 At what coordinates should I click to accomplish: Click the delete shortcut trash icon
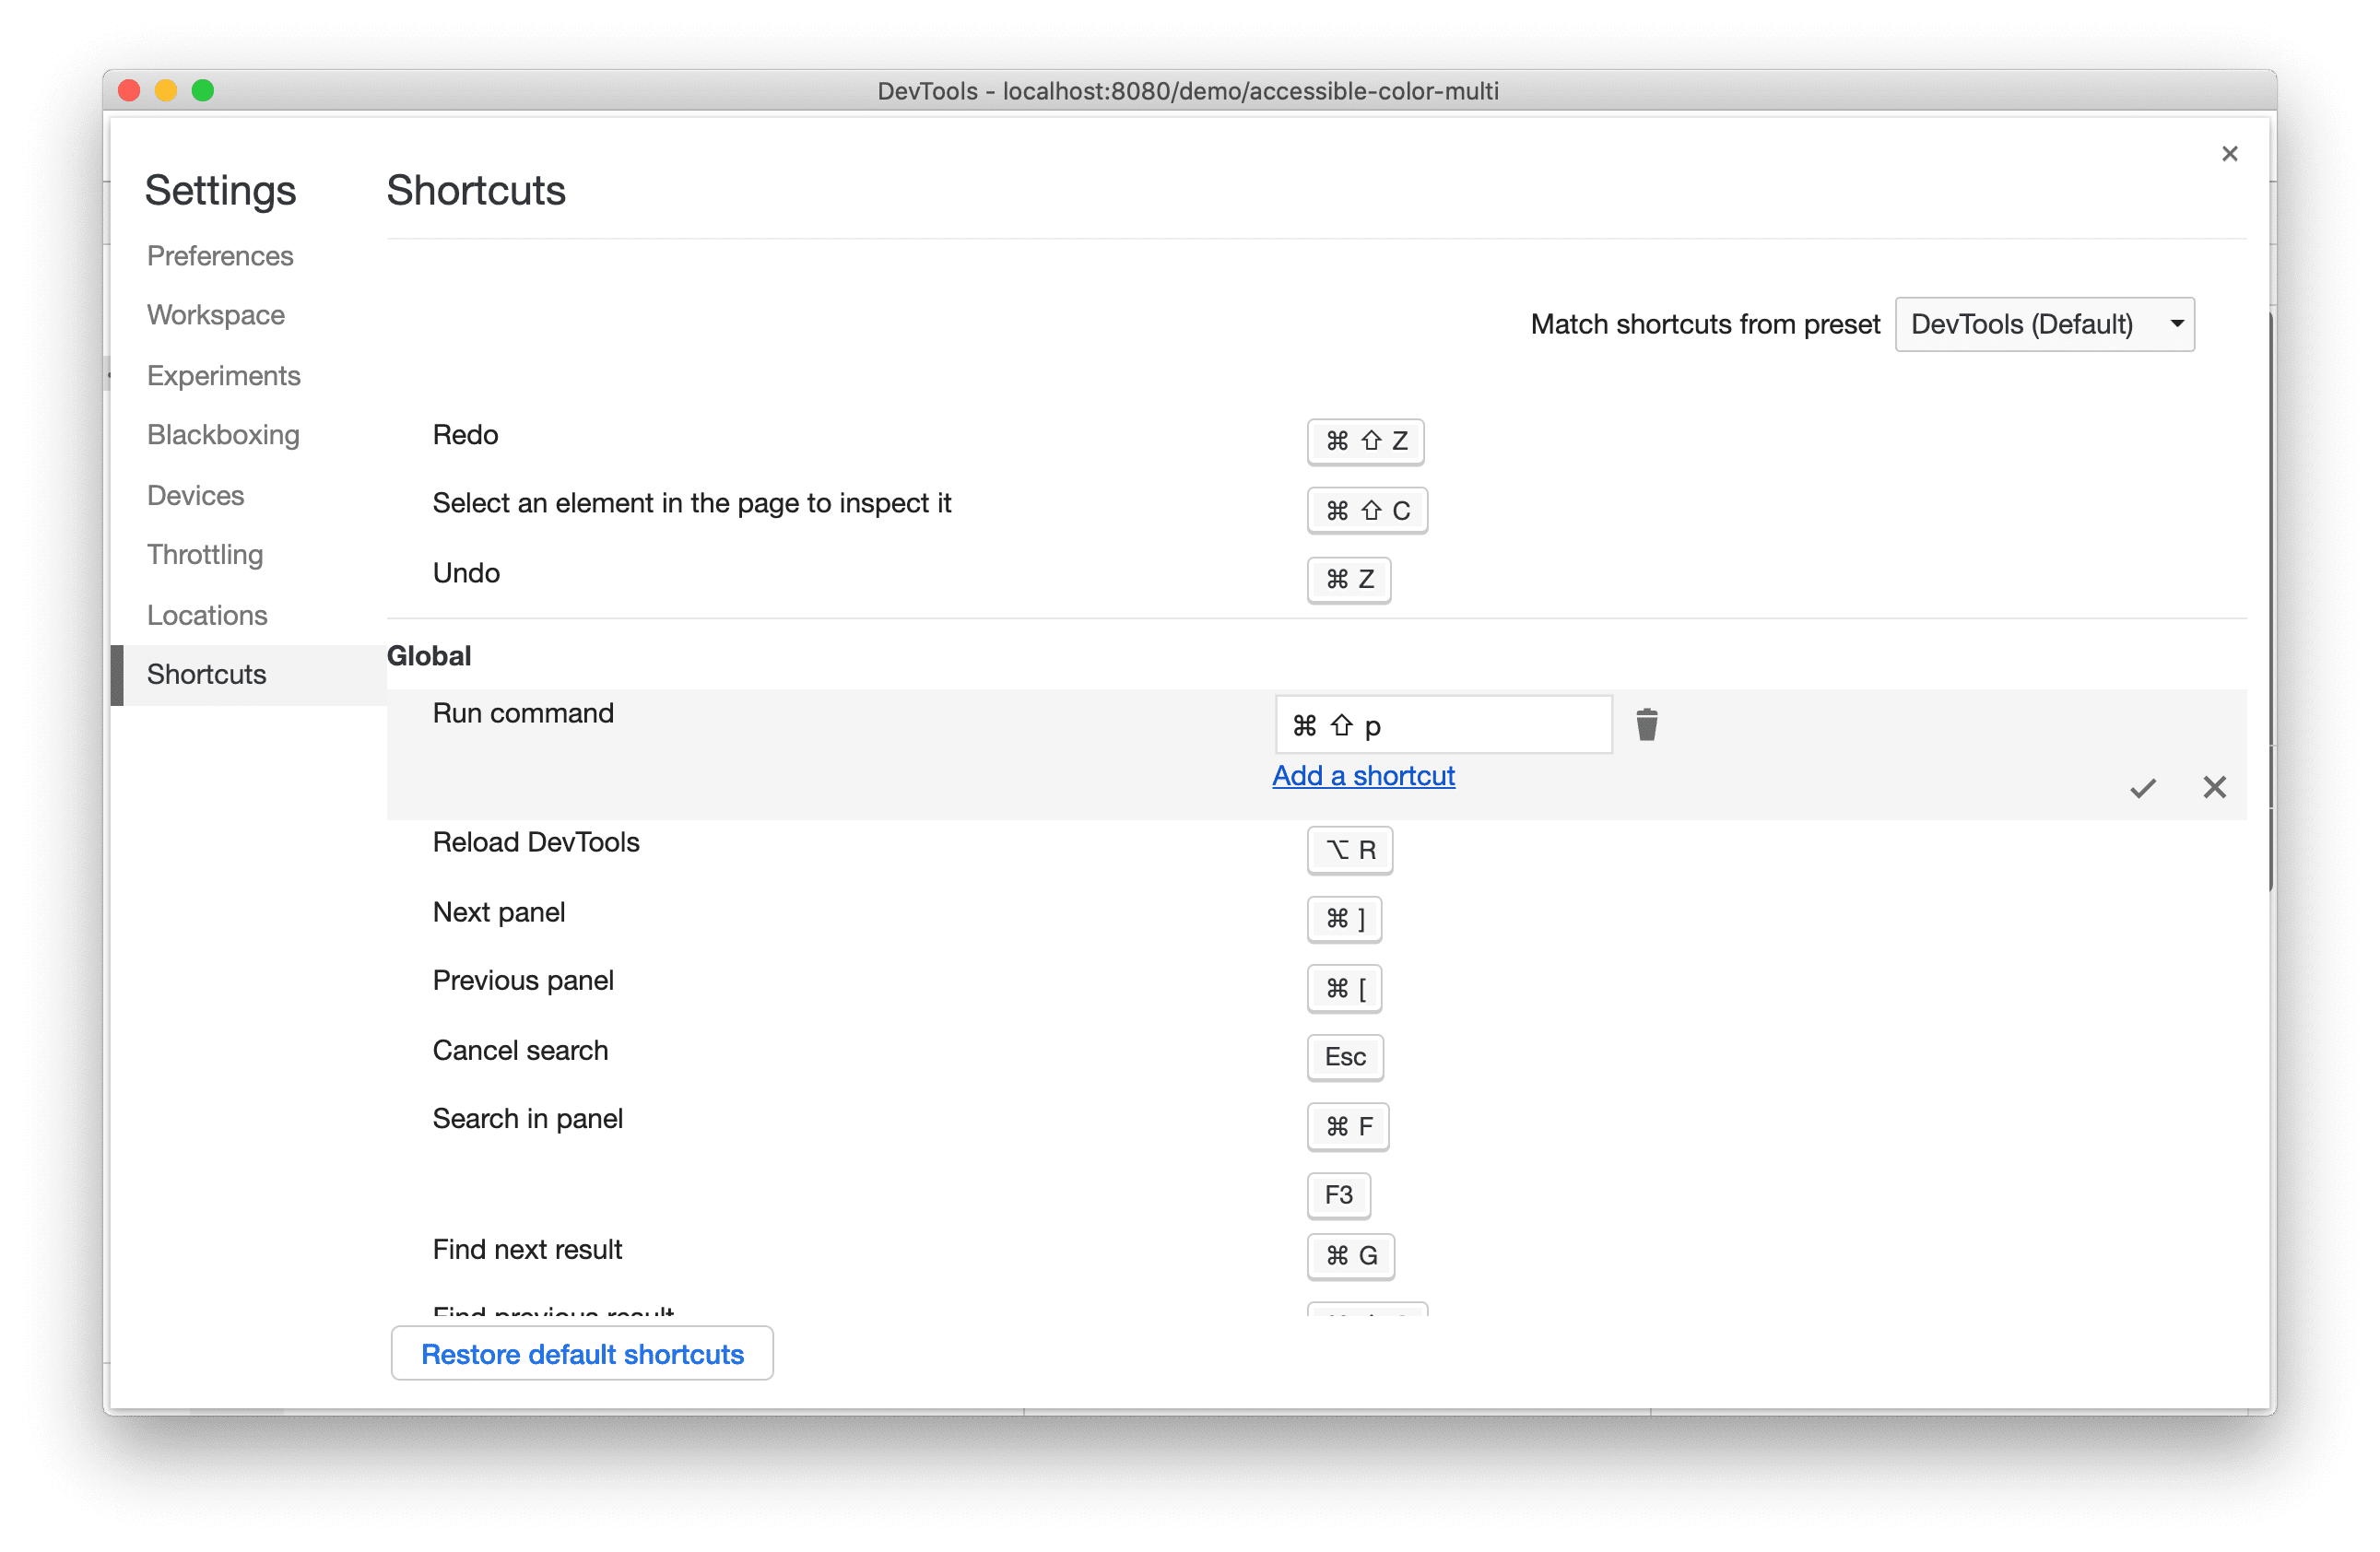(x=1646, y=723)
